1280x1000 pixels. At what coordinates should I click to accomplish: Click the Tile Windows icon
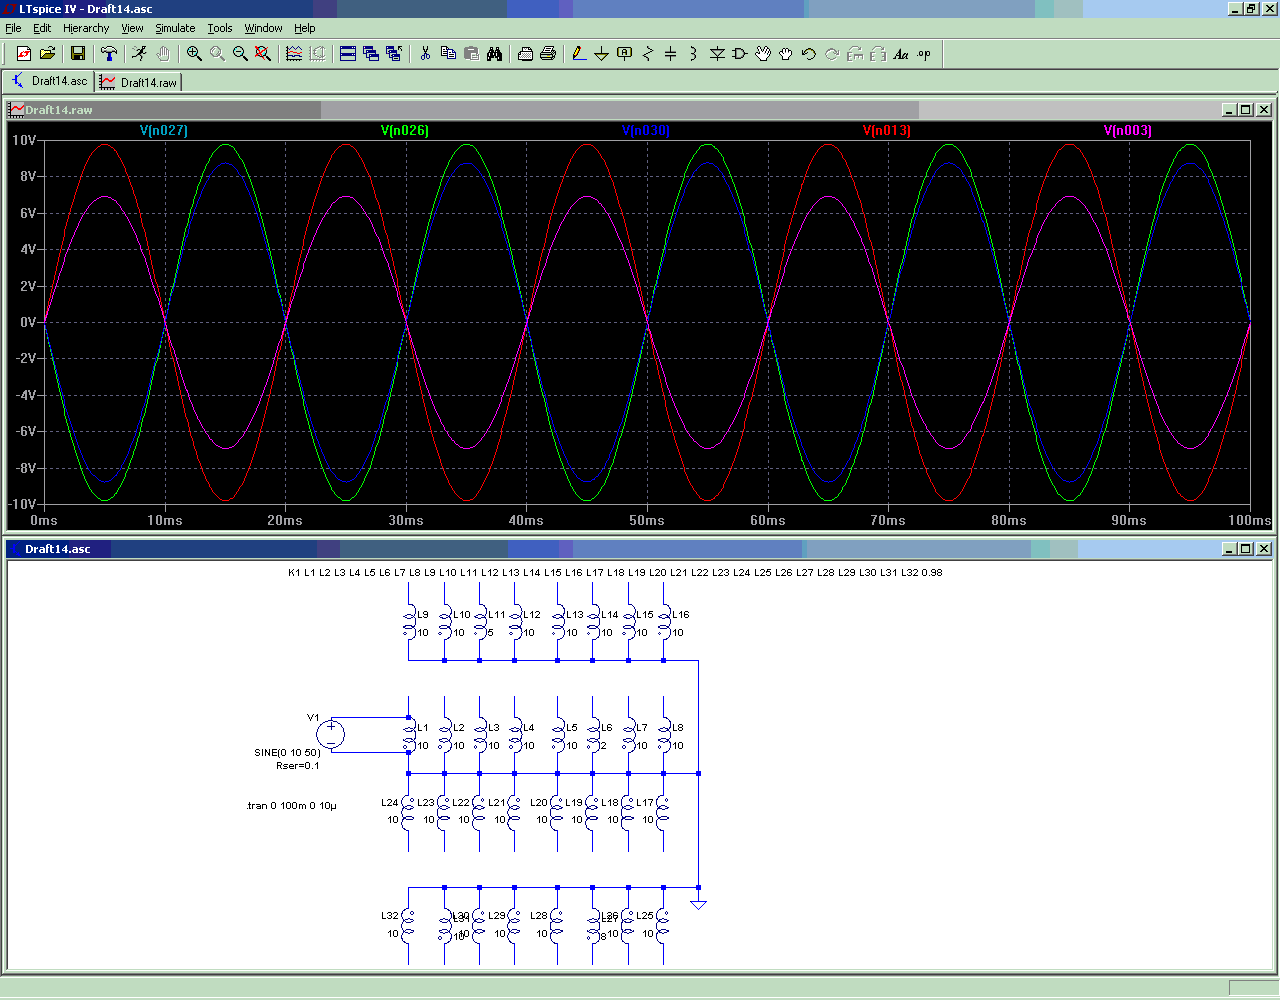click(x=348, y=54)
